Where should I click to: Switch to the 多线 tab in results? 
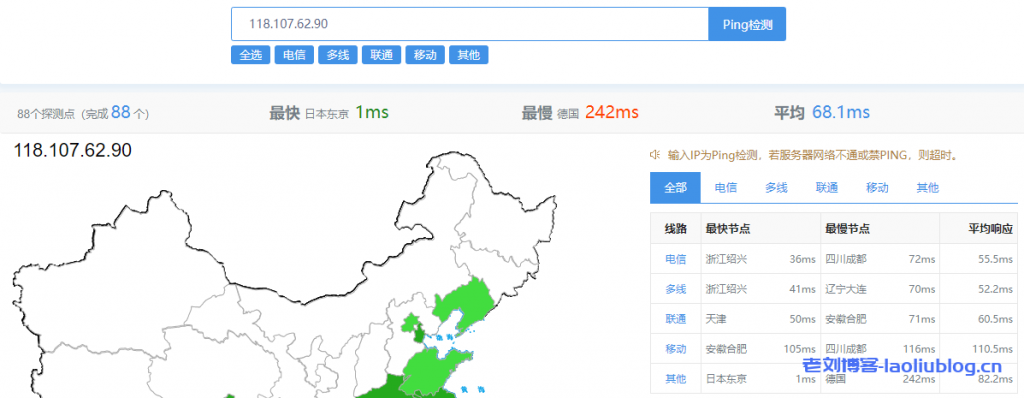[x=776, y=188]
